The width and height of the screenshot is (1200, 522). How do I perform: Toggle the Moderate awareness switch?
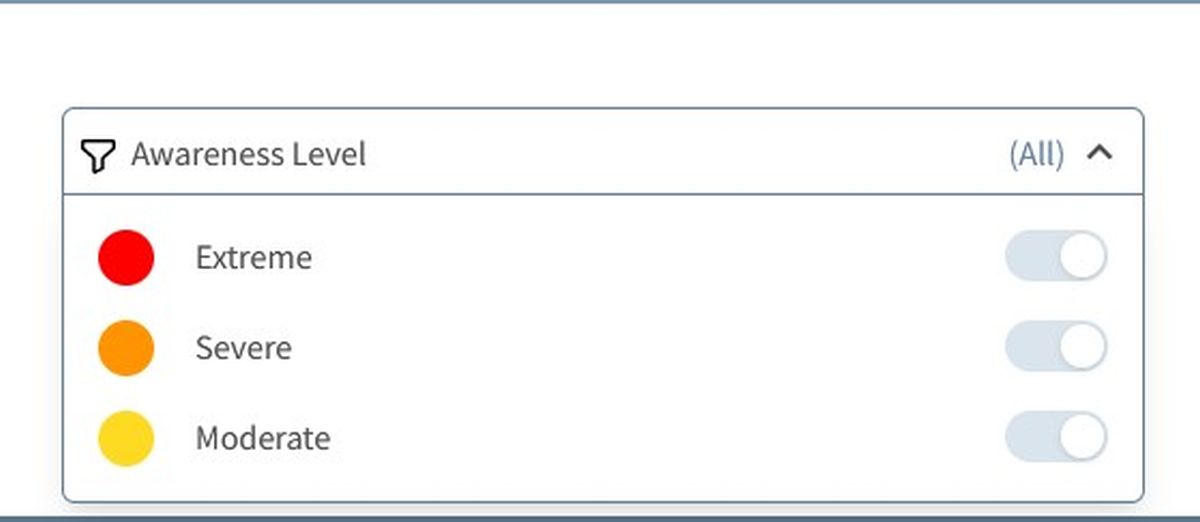pos(1056,437)
